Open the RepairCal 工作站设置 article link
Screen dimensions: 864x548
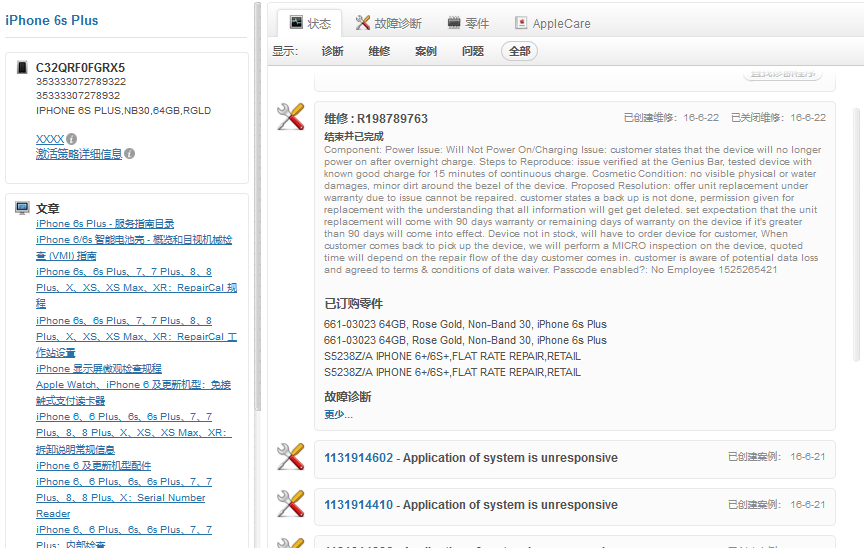[x=136, y=337]
